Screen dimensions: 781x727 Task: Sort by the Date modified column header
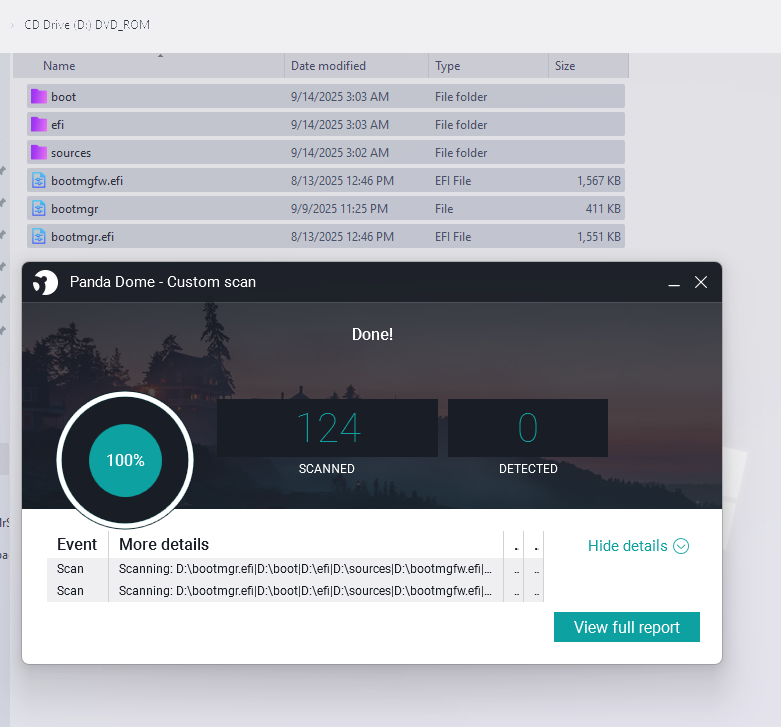click(x=356, y=66)
